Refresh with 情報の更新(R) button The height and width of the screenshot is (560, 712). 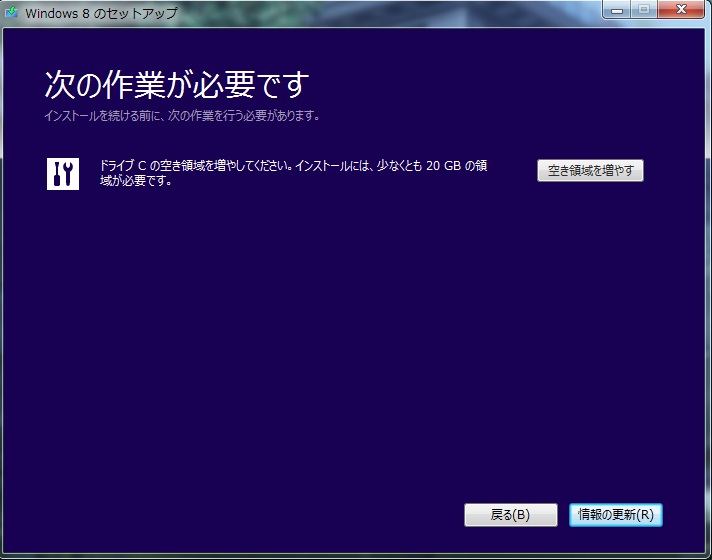click(616, 515)
